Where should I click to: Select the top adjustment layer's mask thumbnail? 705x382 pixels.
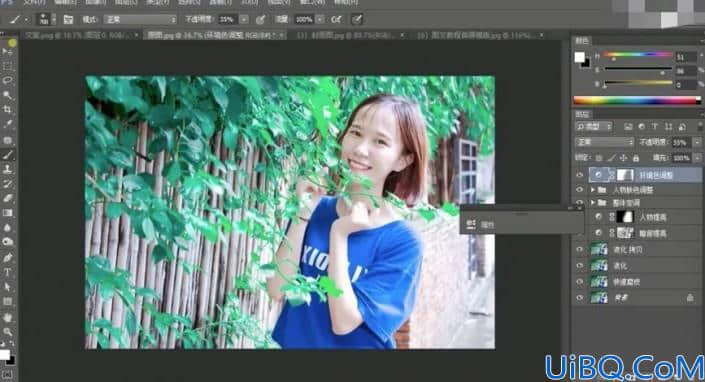click(x=625, y=175)
